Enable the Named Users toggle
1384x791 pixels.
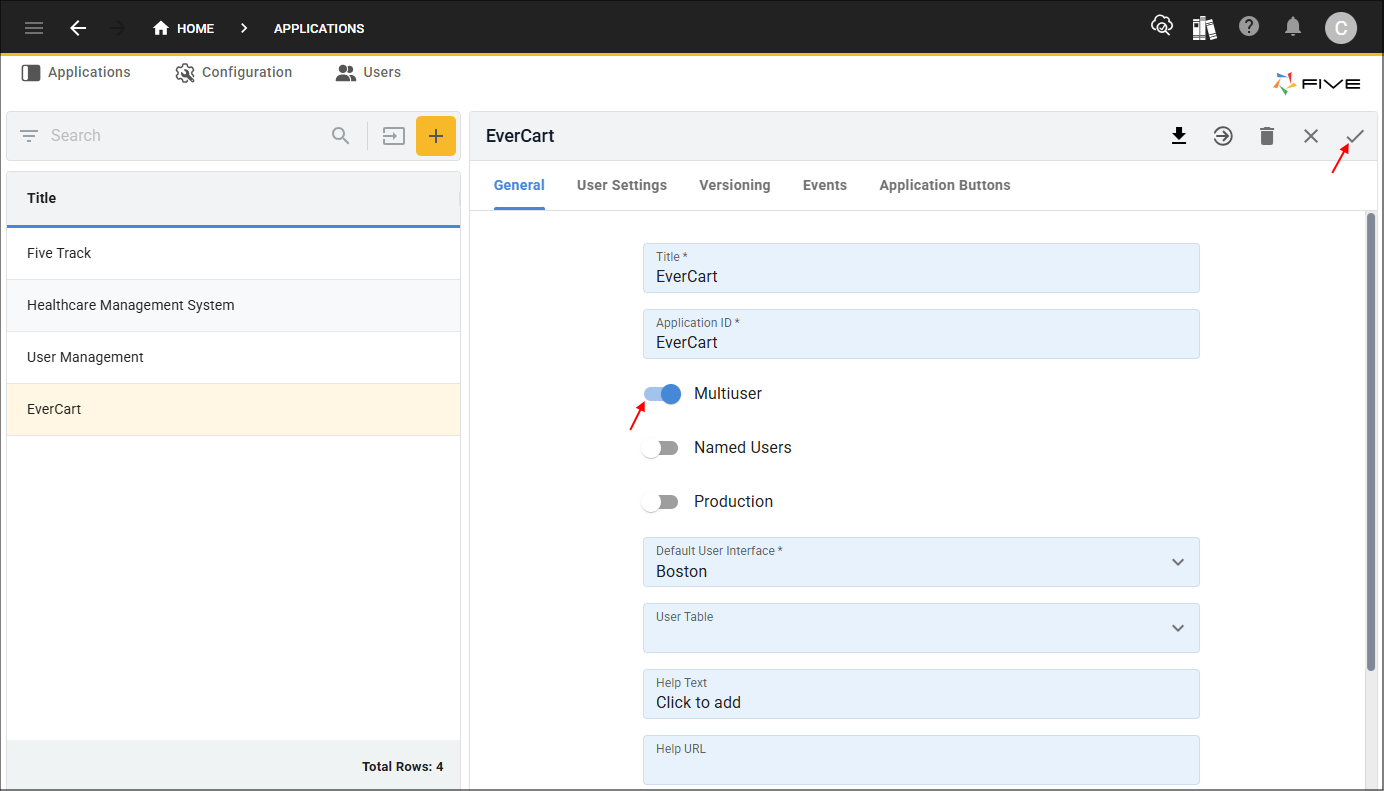pyautogui.click(x=661, y=448)
